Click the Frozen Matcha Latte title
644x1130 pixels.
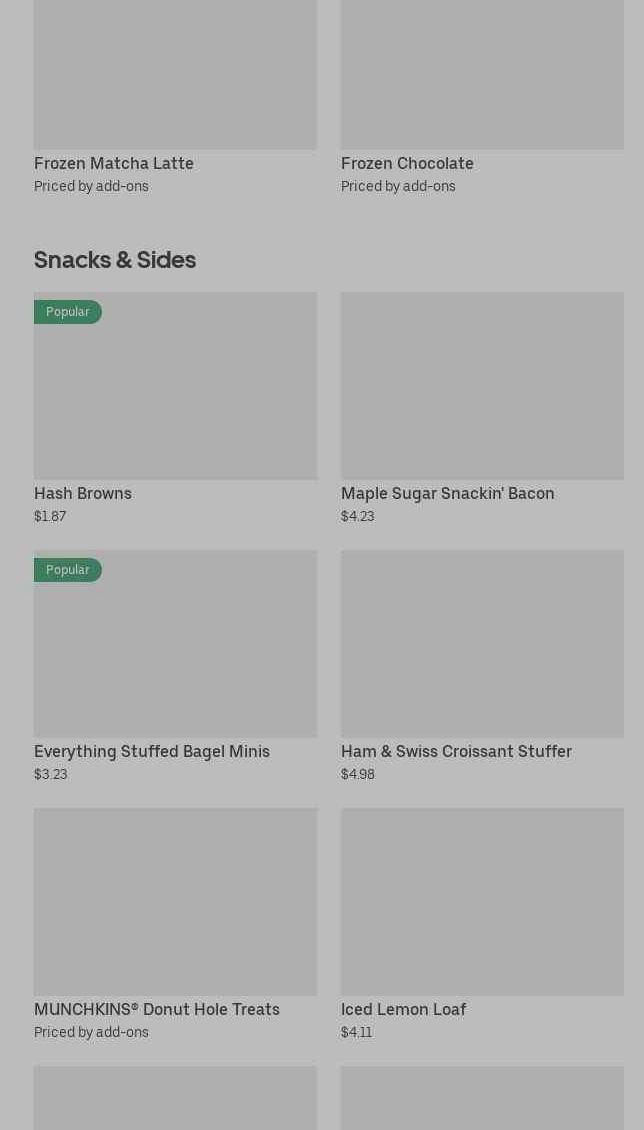(x=114, y=163)
